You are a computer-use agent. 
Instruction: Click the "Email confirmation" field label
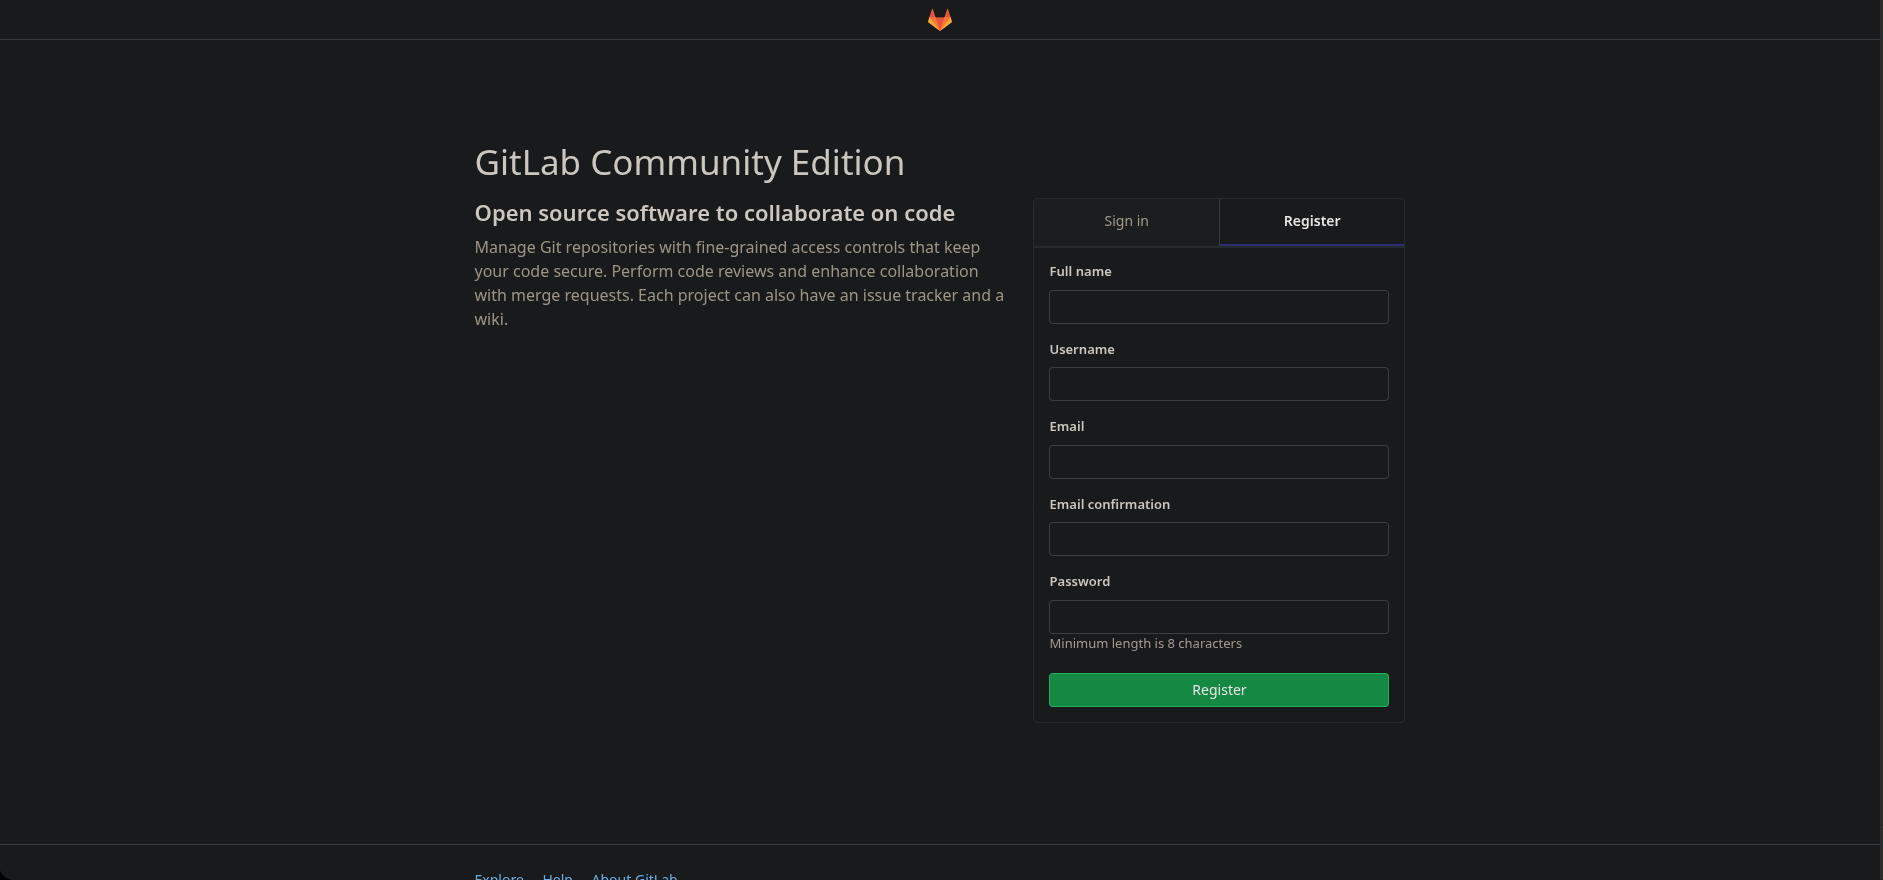pyautogui.click(x=1110, y=505)
